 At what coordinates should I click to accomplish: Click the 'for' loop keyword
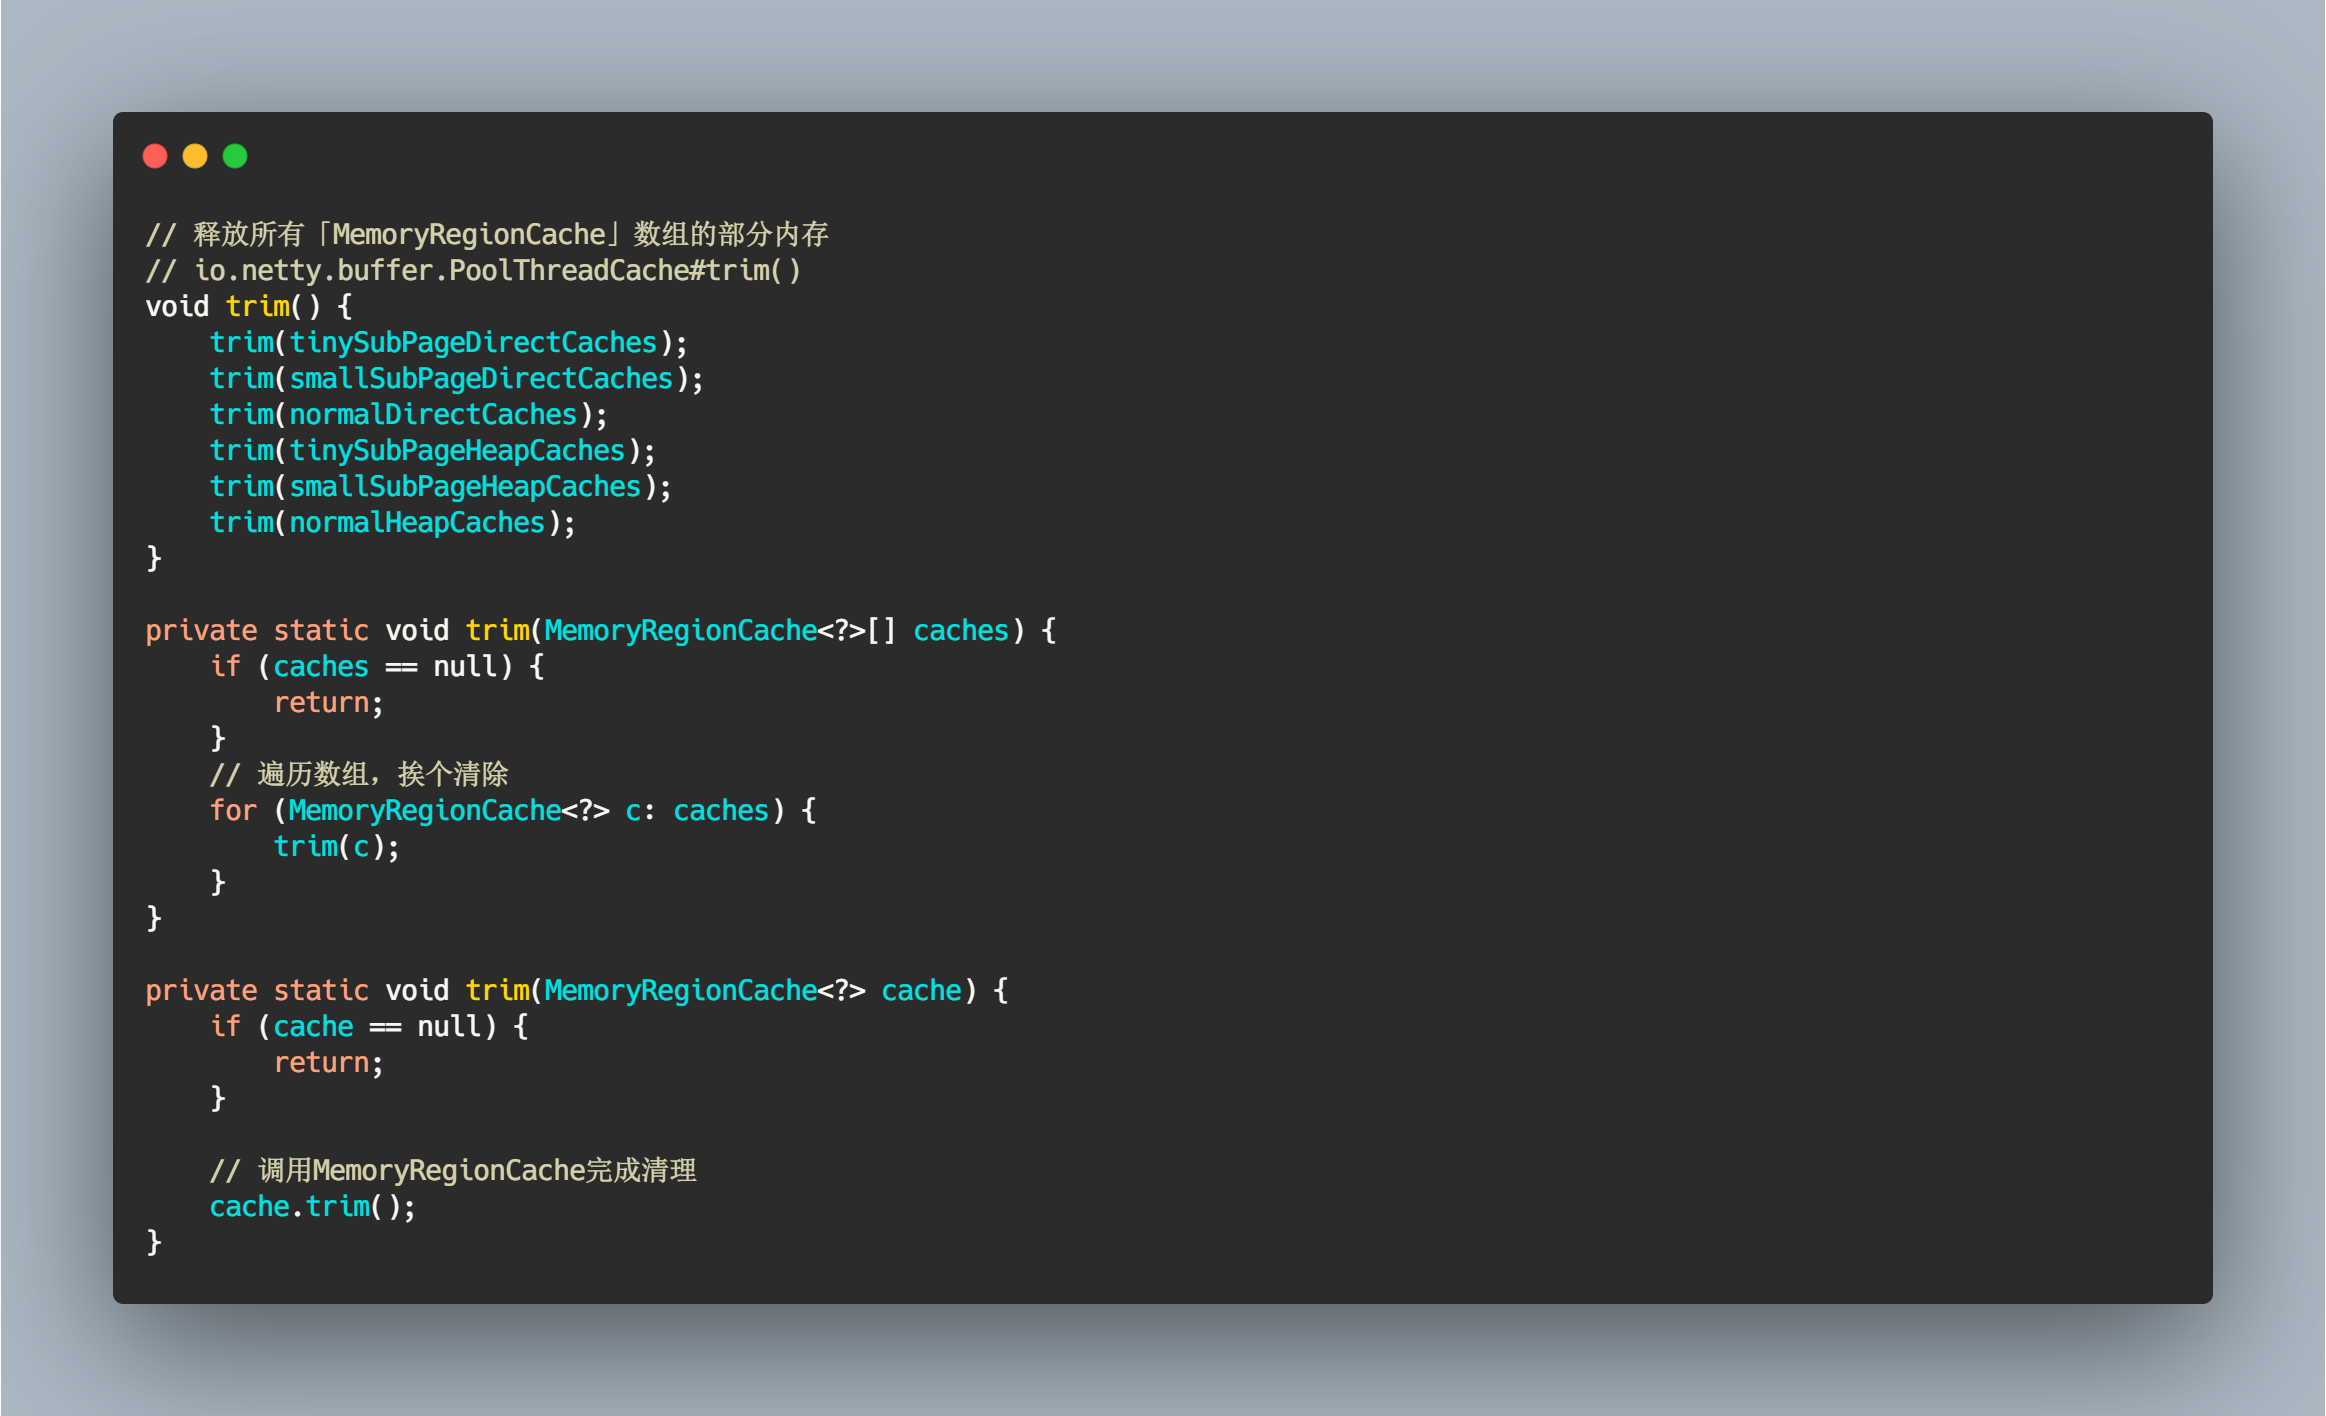click(233, 811)
